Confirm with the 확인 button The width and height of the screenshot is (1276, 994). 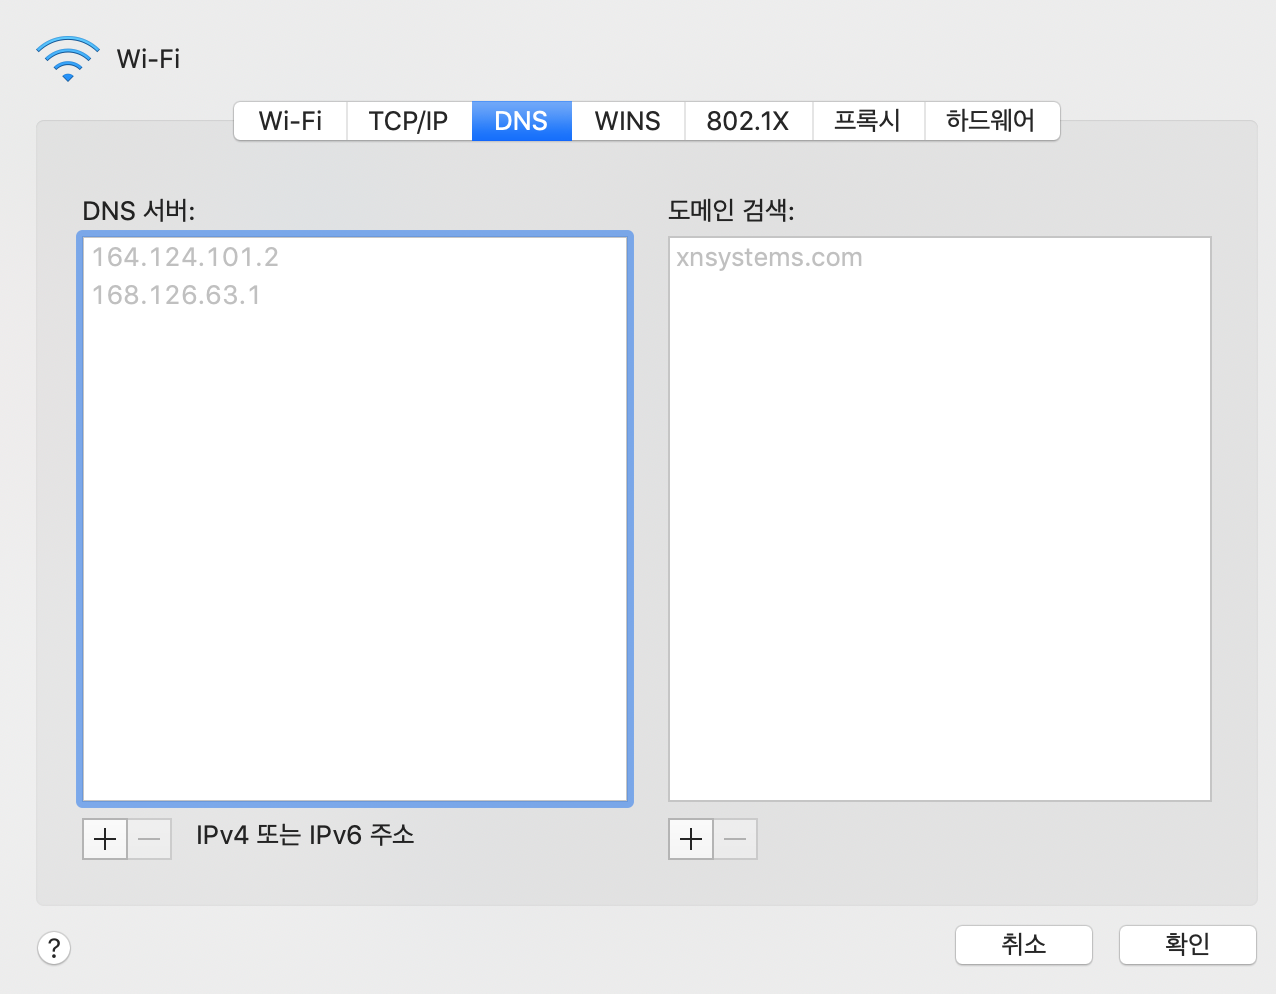(1187, 944)
